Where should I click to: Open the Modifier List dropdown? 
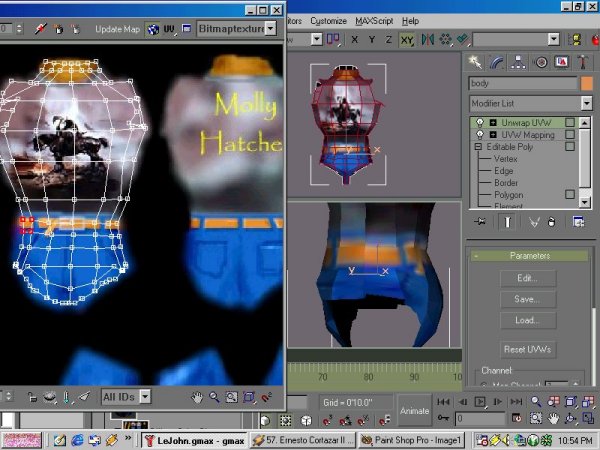pyautogui.click(x=587, y=103)
